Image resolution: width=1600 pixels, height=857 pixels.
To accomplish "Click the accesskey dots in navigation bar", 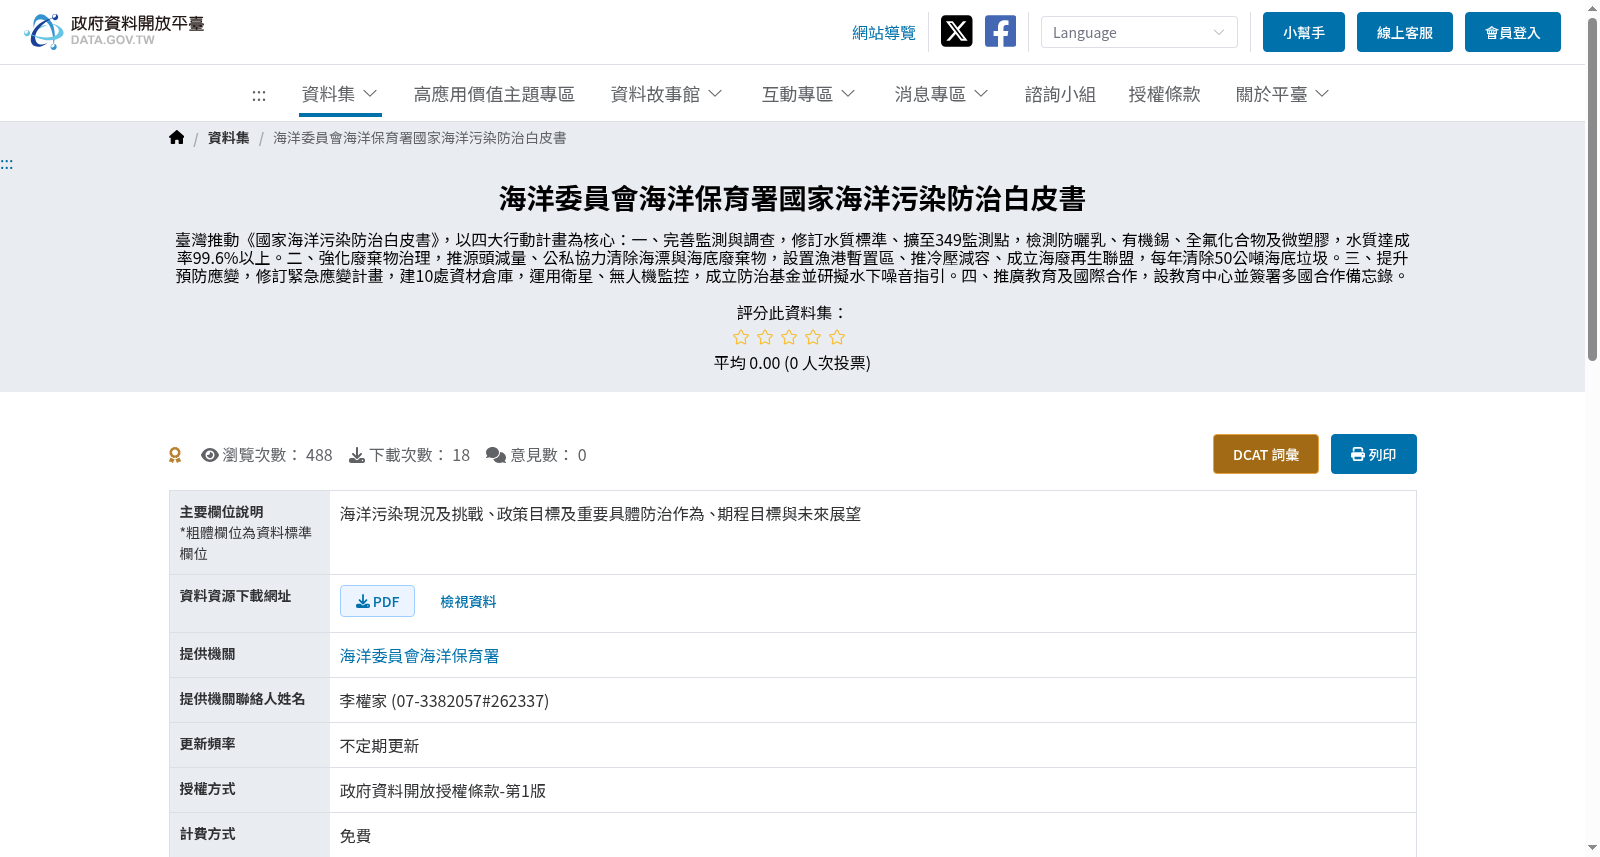I will tap(259, 96).
